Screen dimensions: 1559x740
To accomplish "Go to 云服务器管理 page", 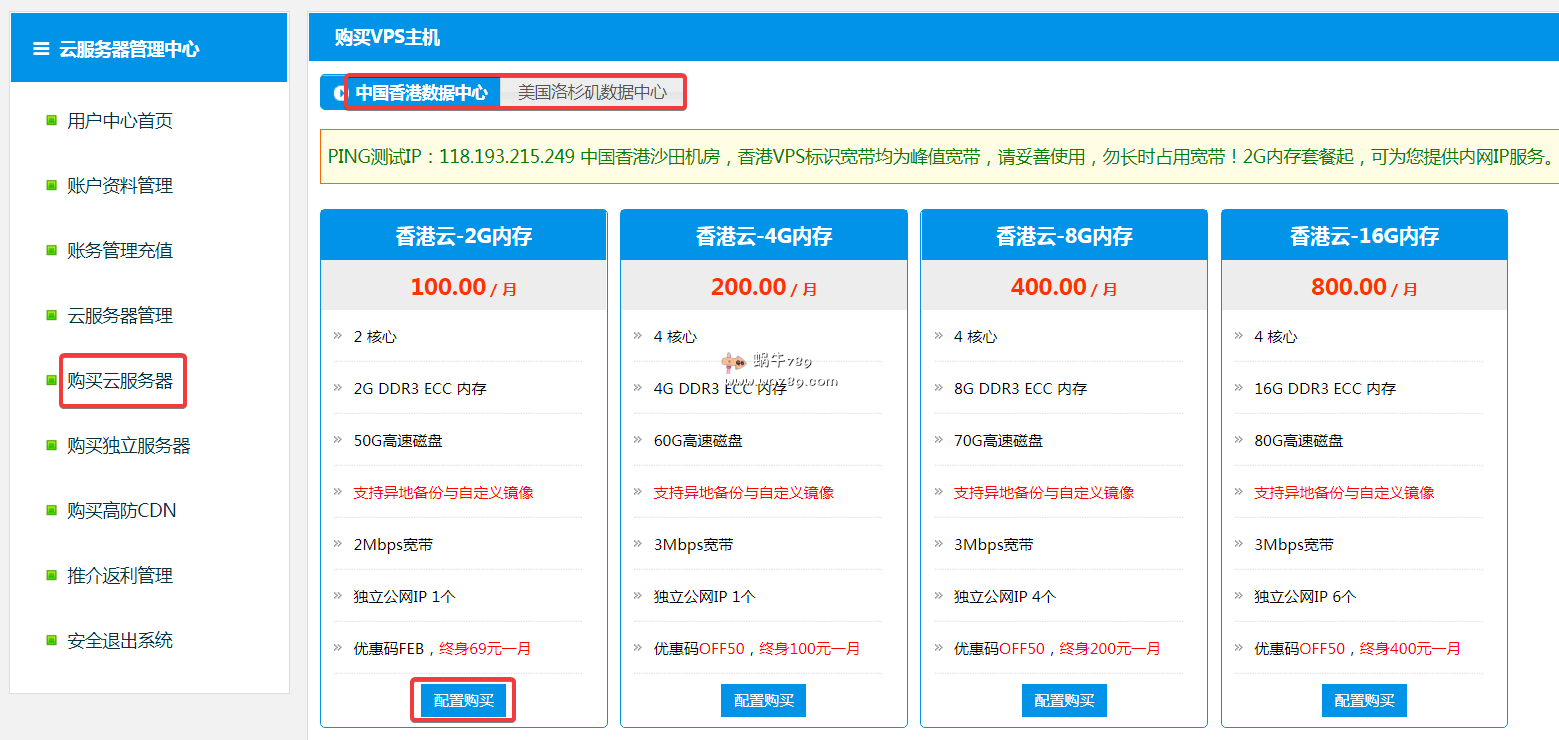I will pyautogui.click(x=120, y=316).
